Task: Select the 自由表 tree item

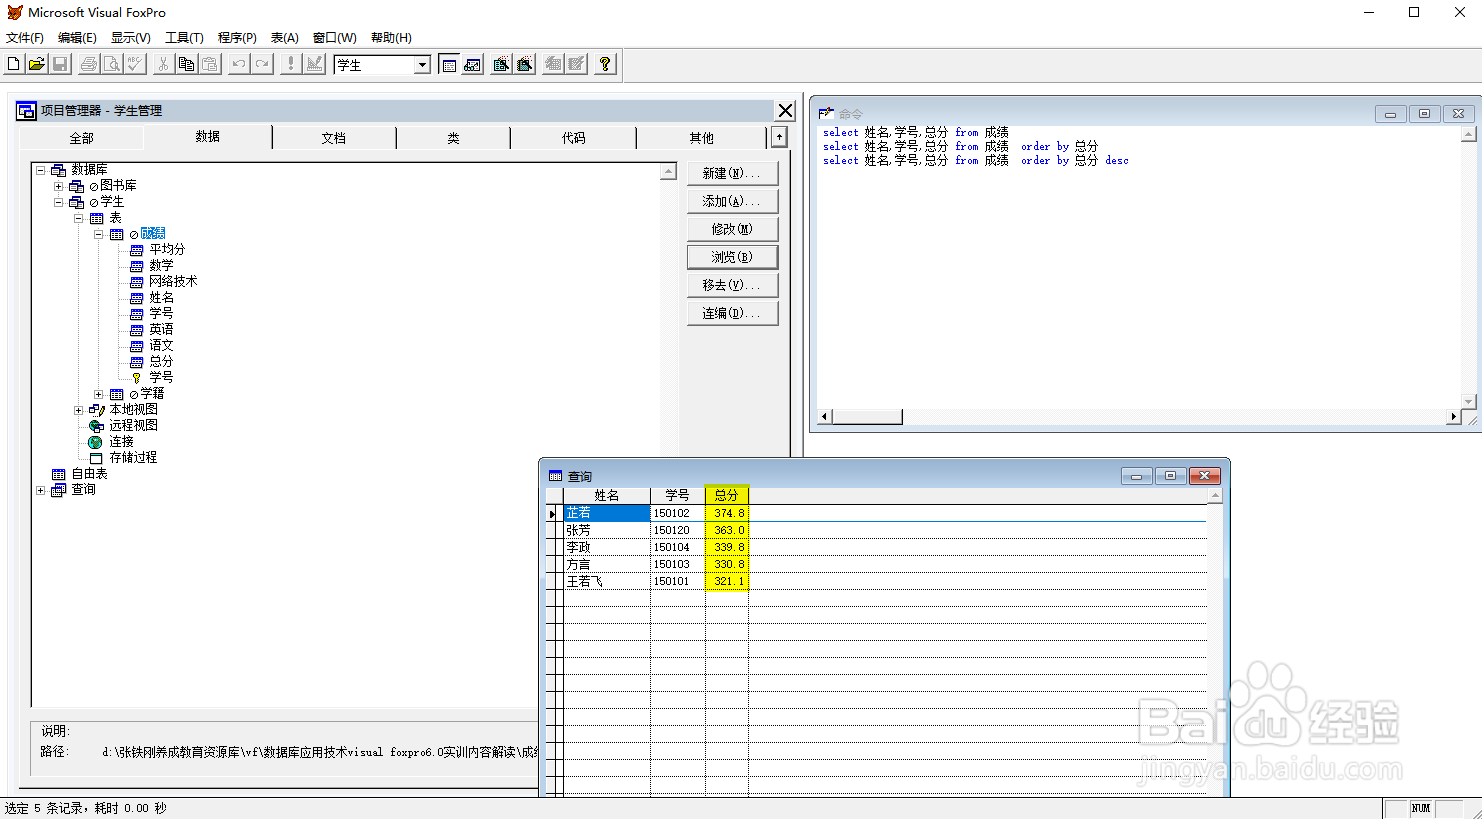Action: point(89,474)
